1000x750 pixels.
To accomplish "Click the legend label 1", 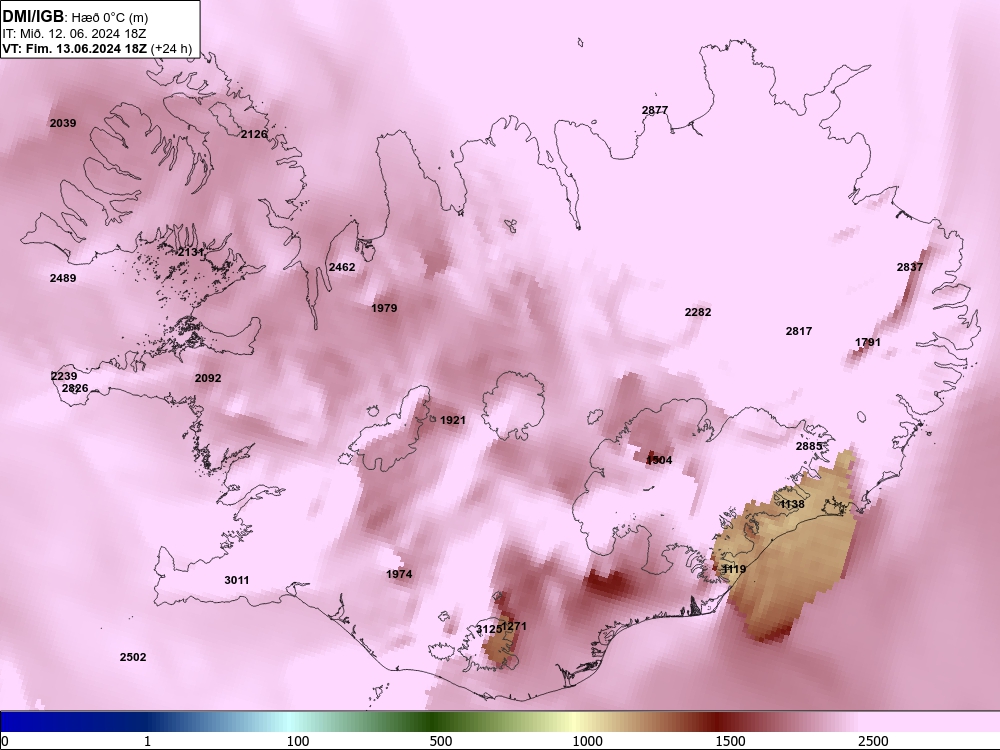I will (x=147, y=741).
